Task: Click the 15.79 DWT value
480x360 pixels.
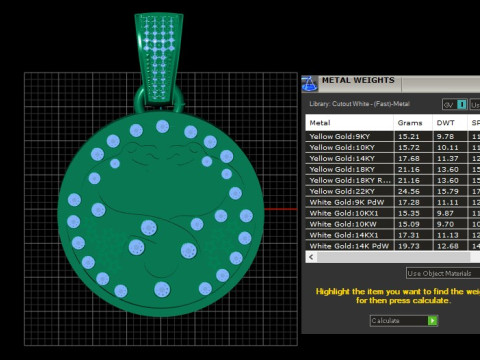Action: [x=448, y=192]
